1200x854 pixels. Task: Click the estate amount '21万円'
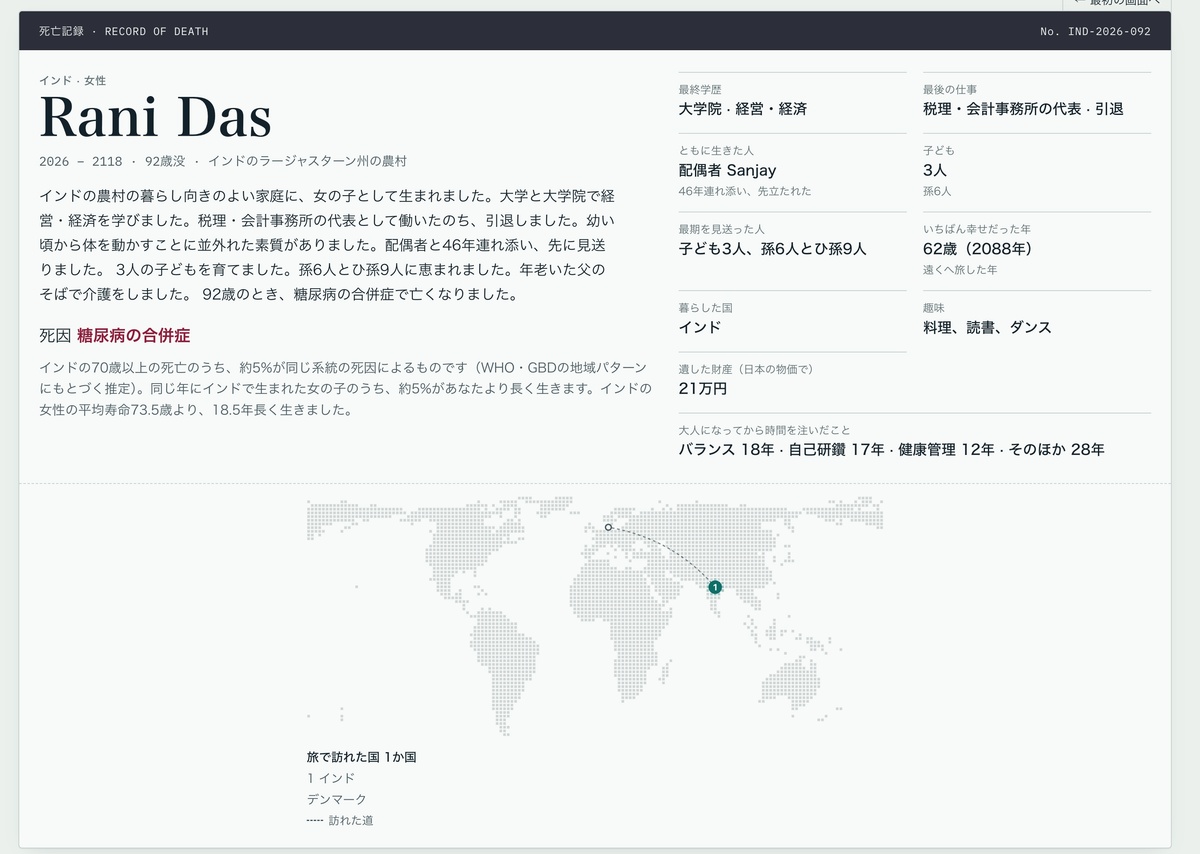click(702, 388)
